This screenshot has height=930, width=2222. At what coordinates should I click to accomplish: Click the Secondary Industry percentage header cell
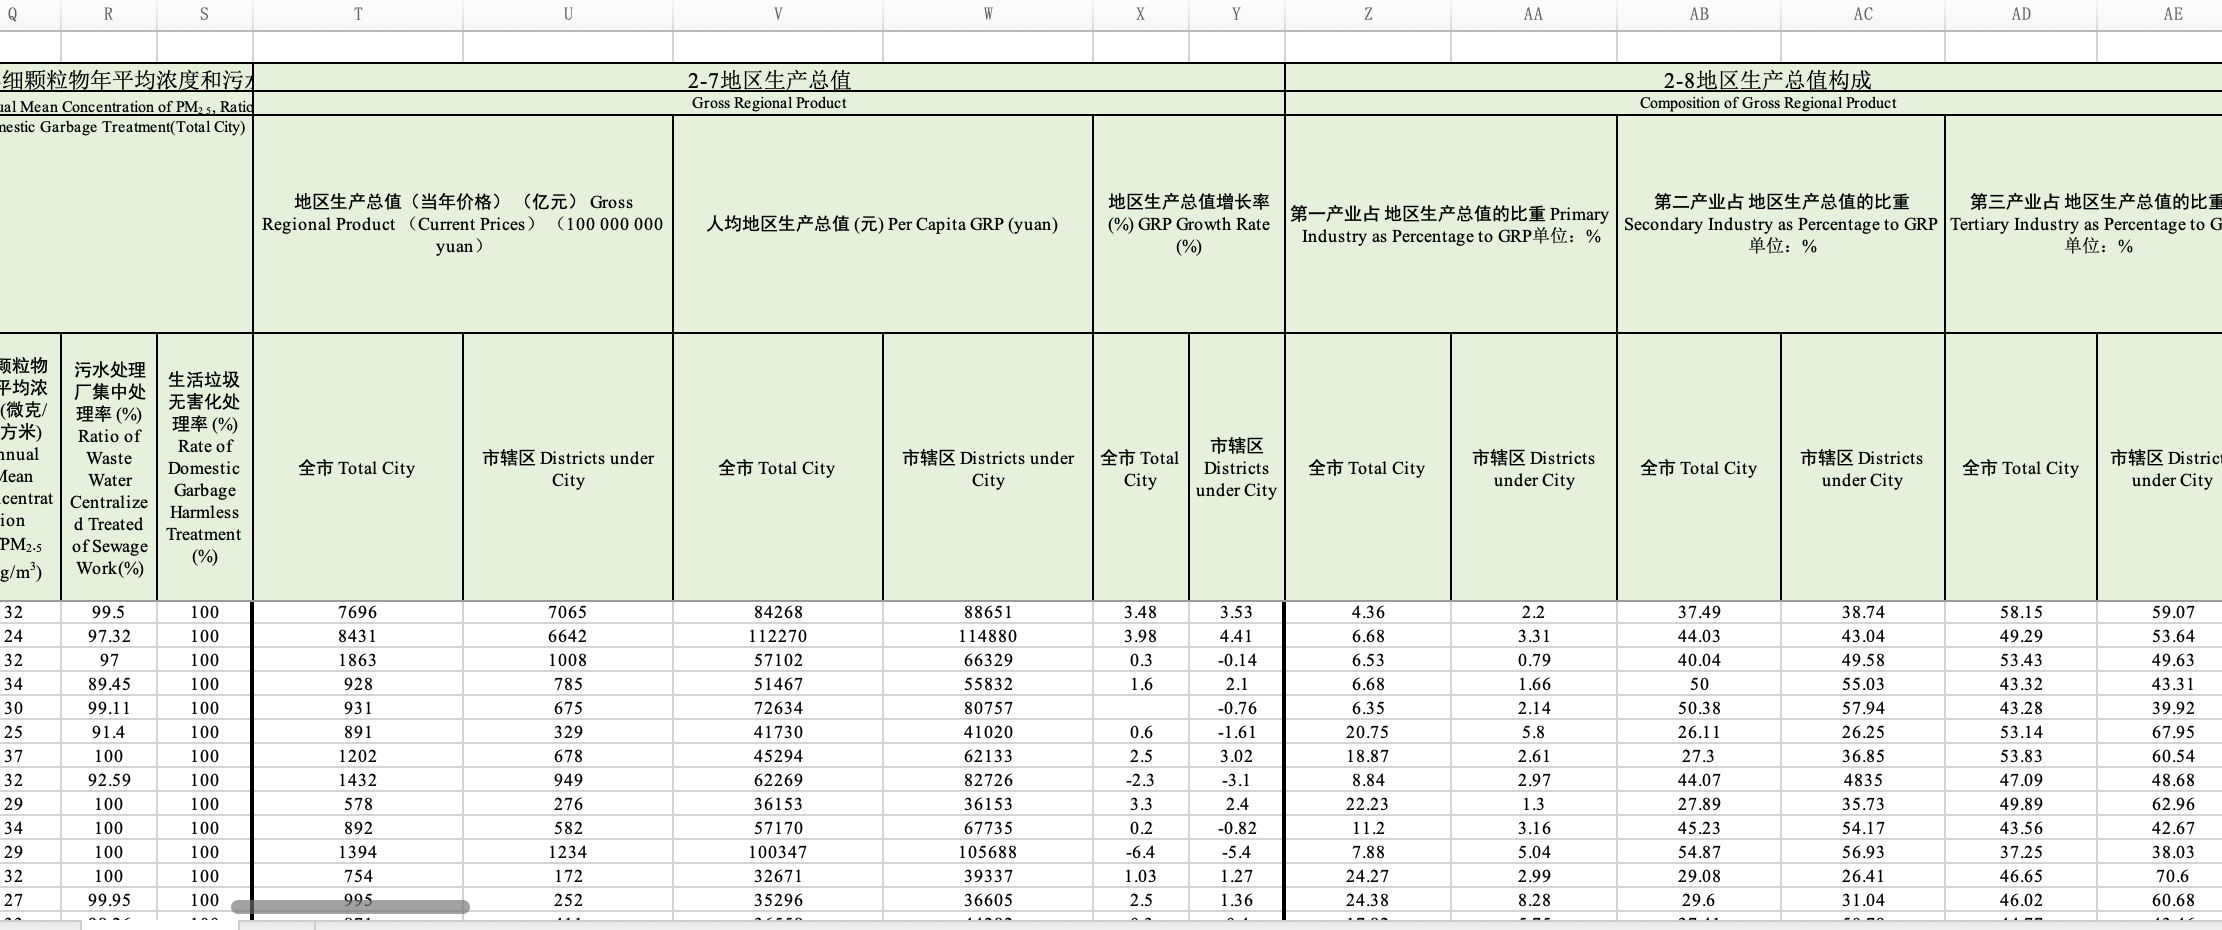click(x=1781, y=224)
